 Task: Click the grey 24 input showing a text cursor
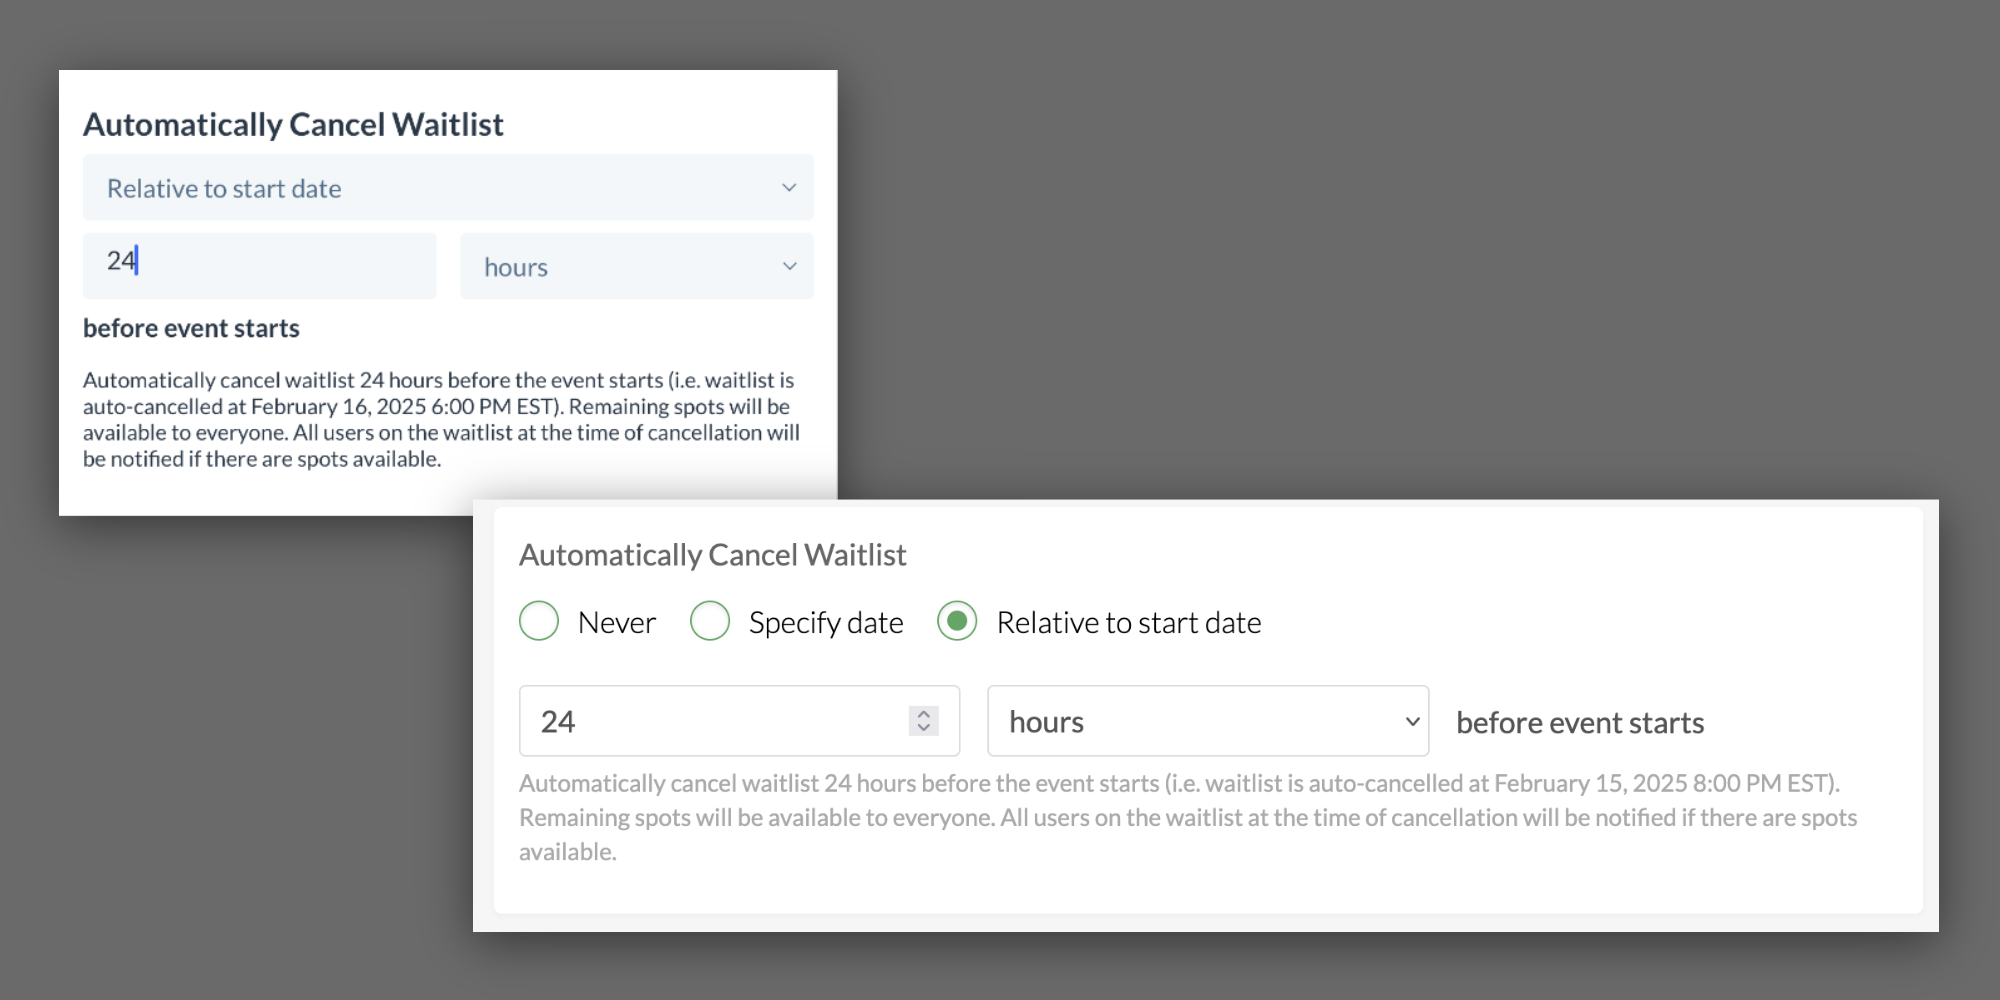(259, 266)
